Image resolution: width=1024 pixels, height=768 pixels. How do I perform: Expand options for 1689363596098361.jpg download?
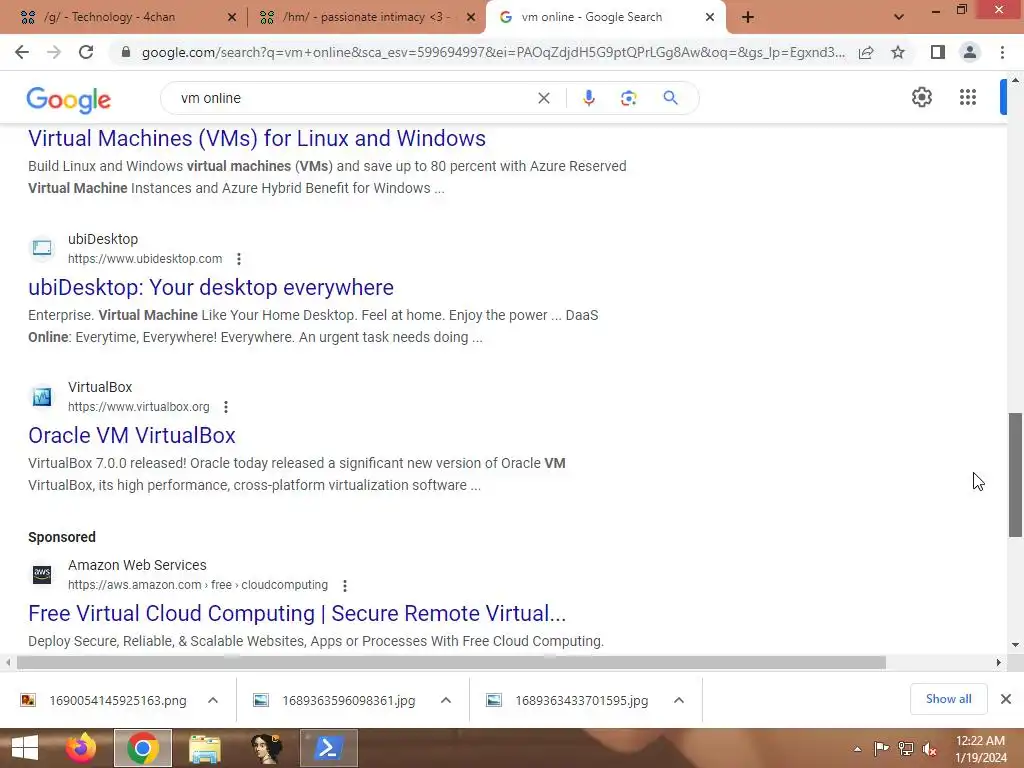point(446,700)
